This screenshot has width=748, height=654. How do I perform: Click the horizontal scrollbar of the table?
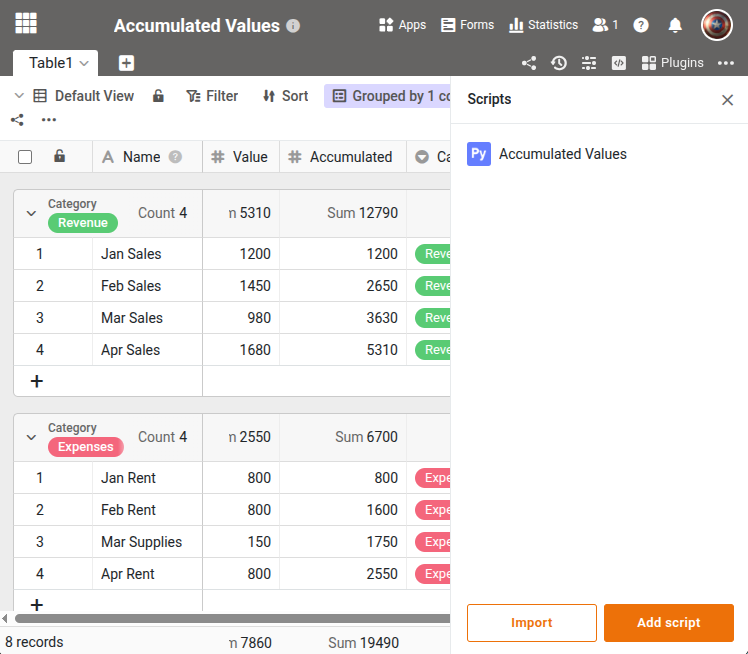pyautogui.click(x=232, y=619)
